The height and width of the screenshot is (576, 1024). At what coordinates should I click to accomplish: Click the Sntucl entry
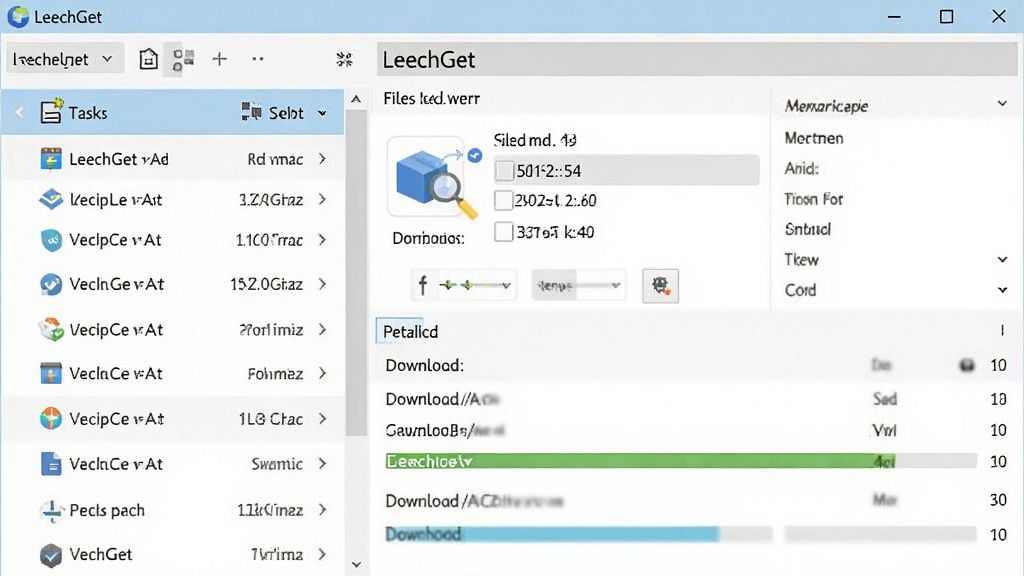pos(808,229)
